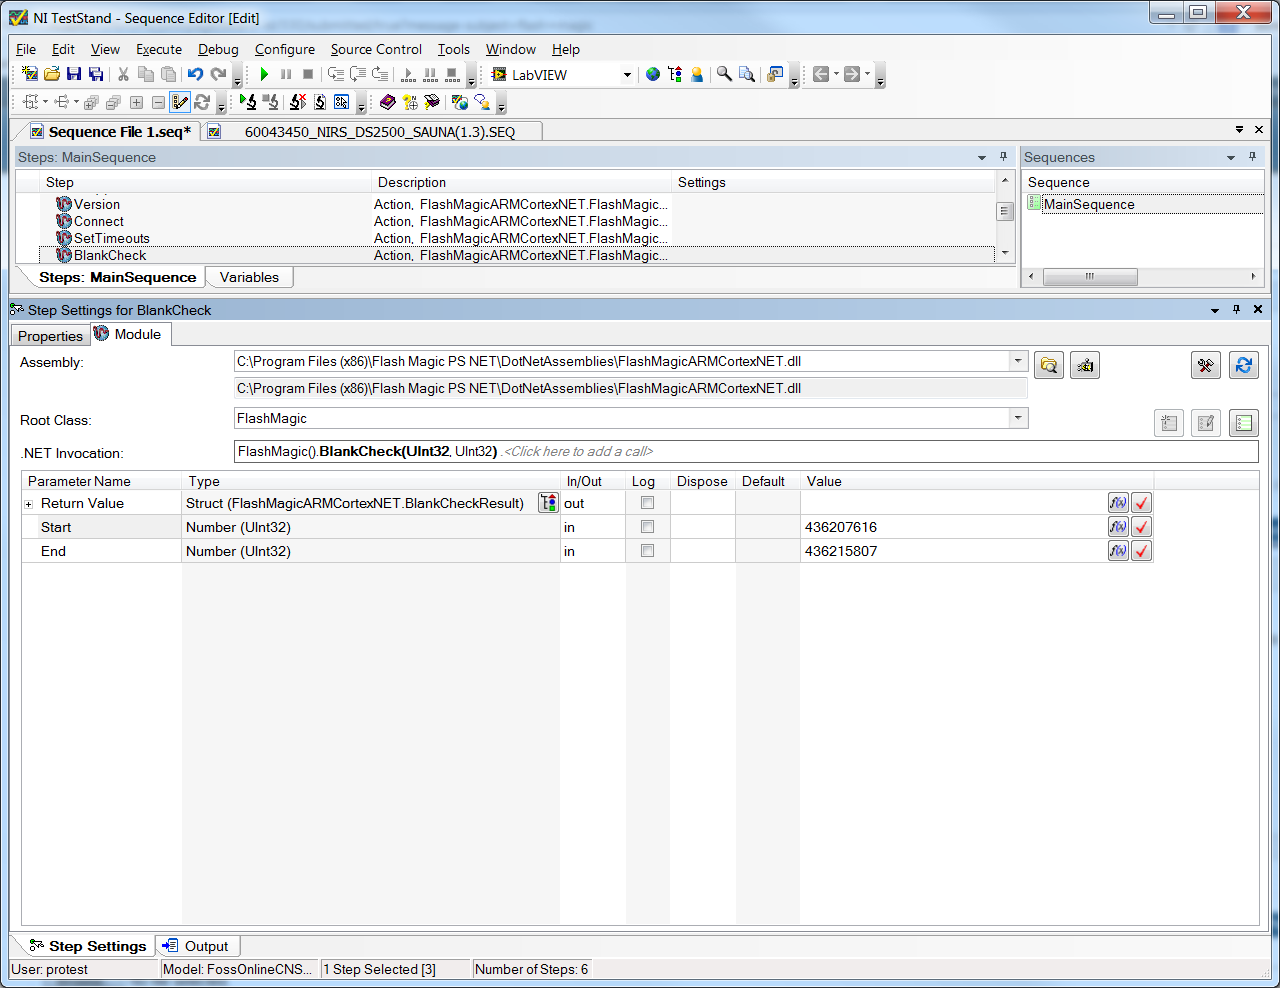Toggle Log checkbox for Return Value
The image size is (1280, 988).
click(647, 503)
